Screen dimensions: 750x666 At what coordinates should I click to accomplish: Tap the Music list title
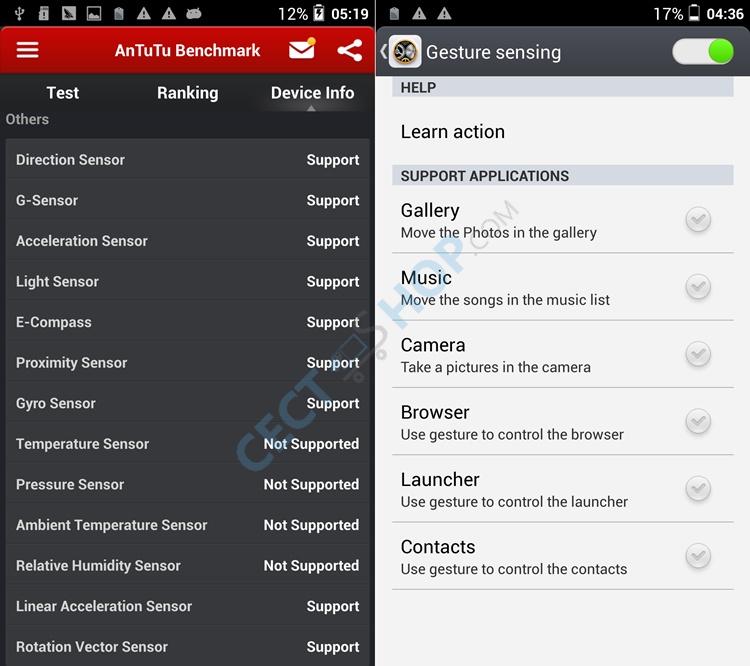pos(426,278)
